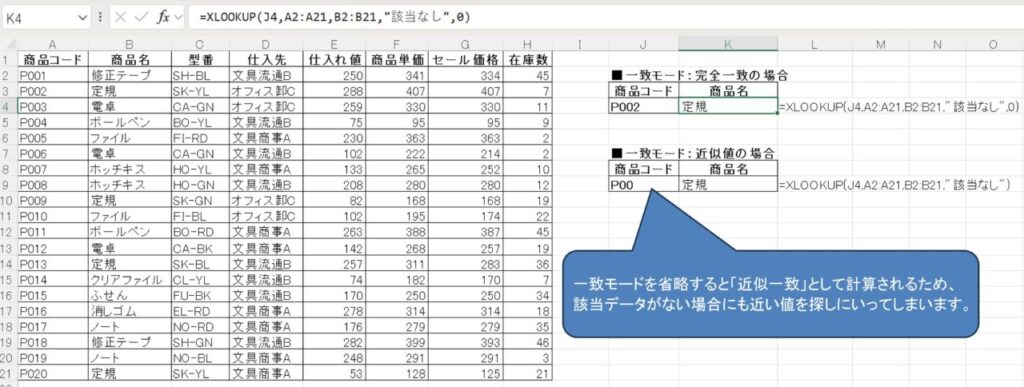Select model number cell NO-BL
The width and height of the screenshot is (1024, 387).
pyautogui.click(x=200, y=358)
